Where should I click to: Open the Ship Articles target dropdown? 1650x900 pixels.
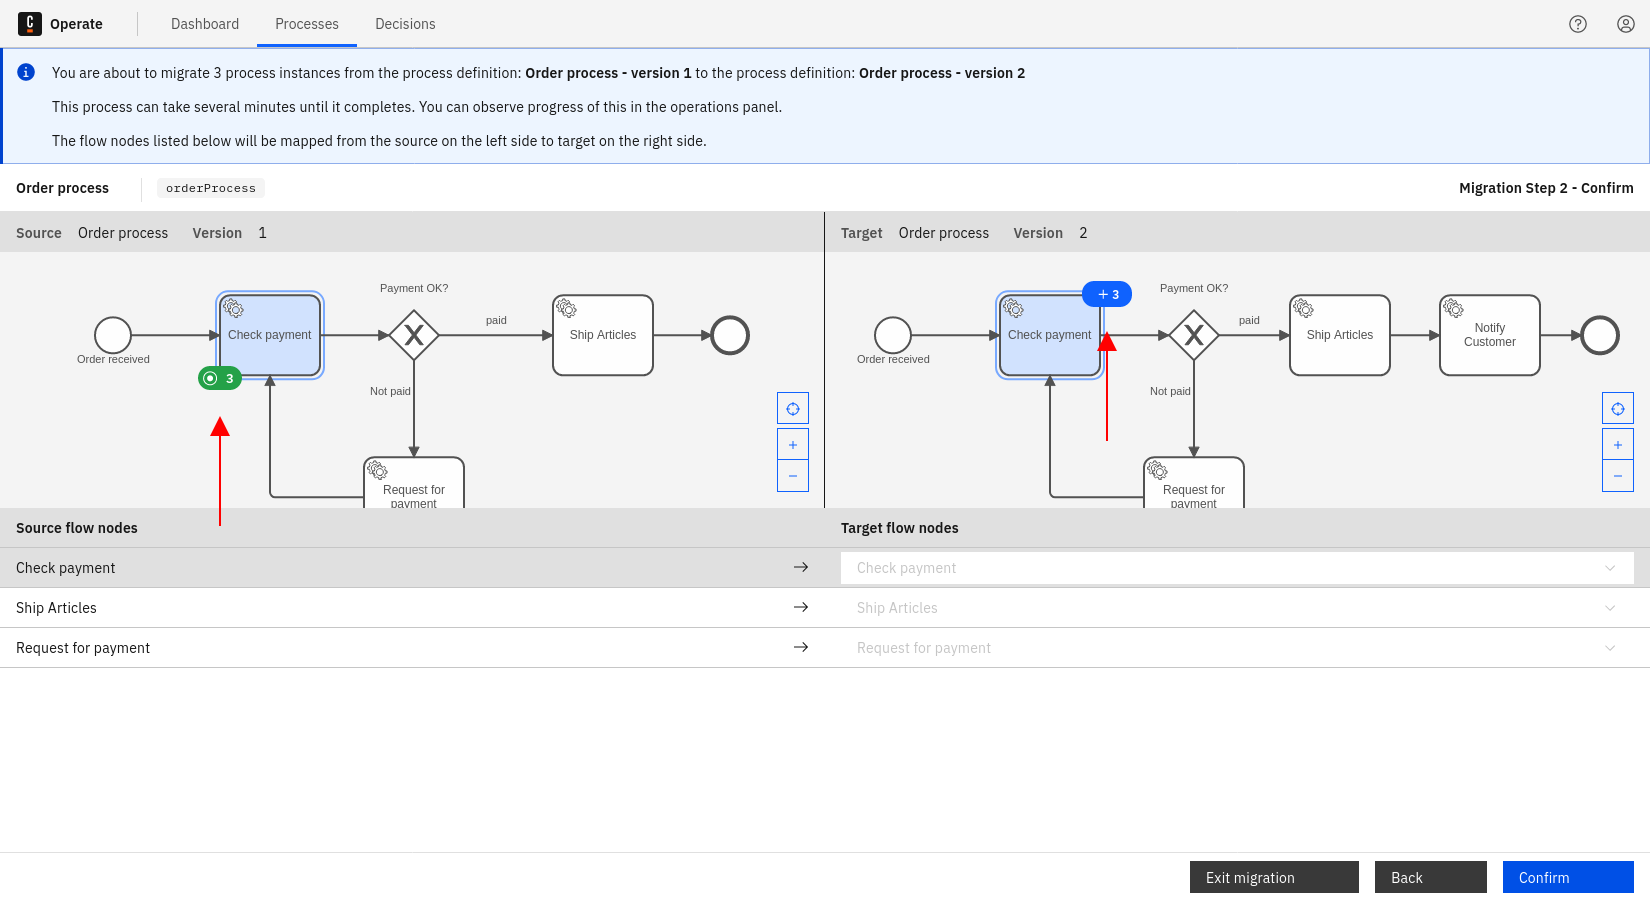(x=1609, y=607)
